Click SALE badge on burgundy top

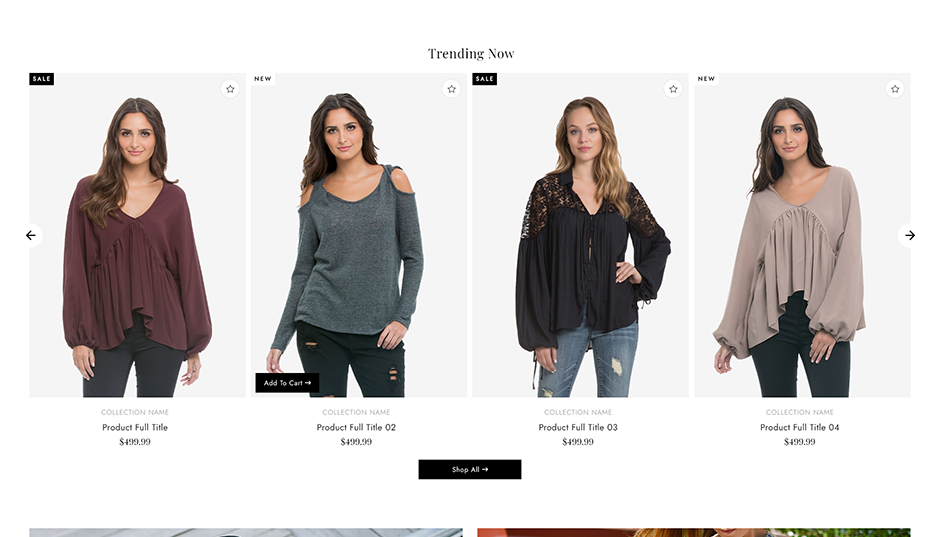pyautogui.click(x=41, y=79)
